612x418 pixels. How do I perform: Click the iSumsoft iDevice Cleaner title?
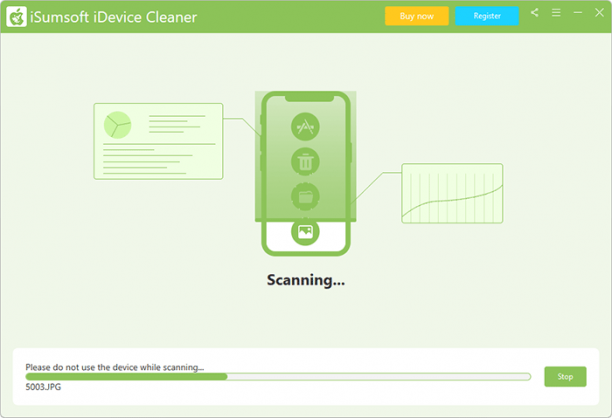point(114,17)
